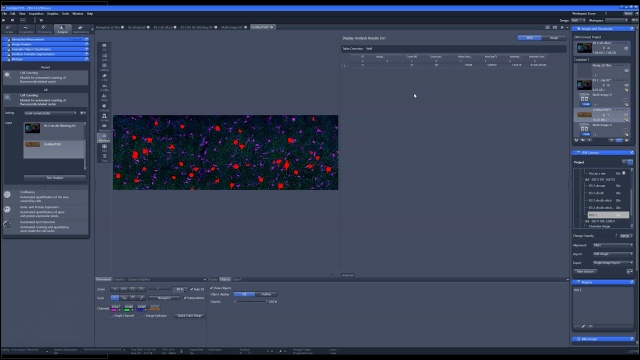Screen dimensions: 640x360
Task: Toggle the magenta channel button
Action: pos(116,308)
